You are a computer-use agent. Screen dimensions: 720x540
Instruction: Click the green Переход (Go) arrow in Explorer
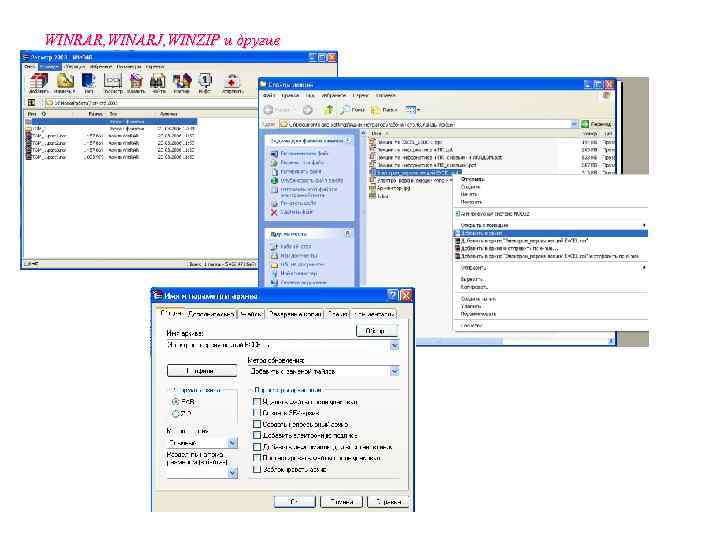coord(585,124)
